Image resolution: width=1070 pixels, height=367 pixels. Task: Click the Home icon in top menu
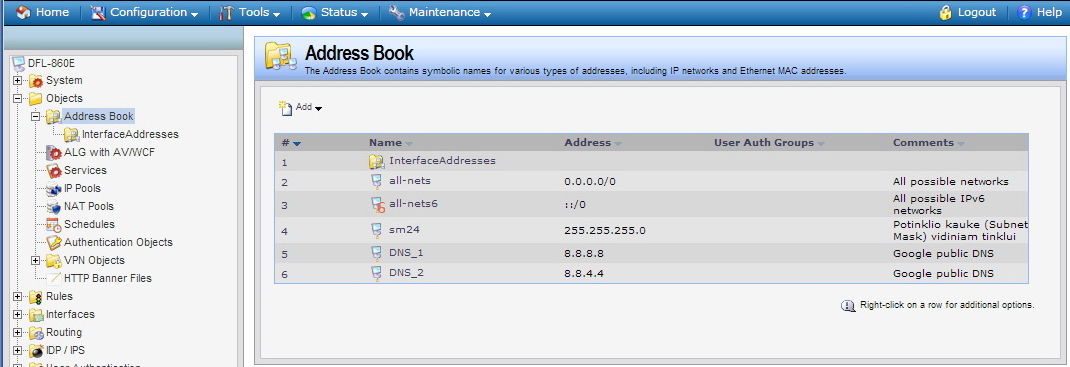(23, 12)
